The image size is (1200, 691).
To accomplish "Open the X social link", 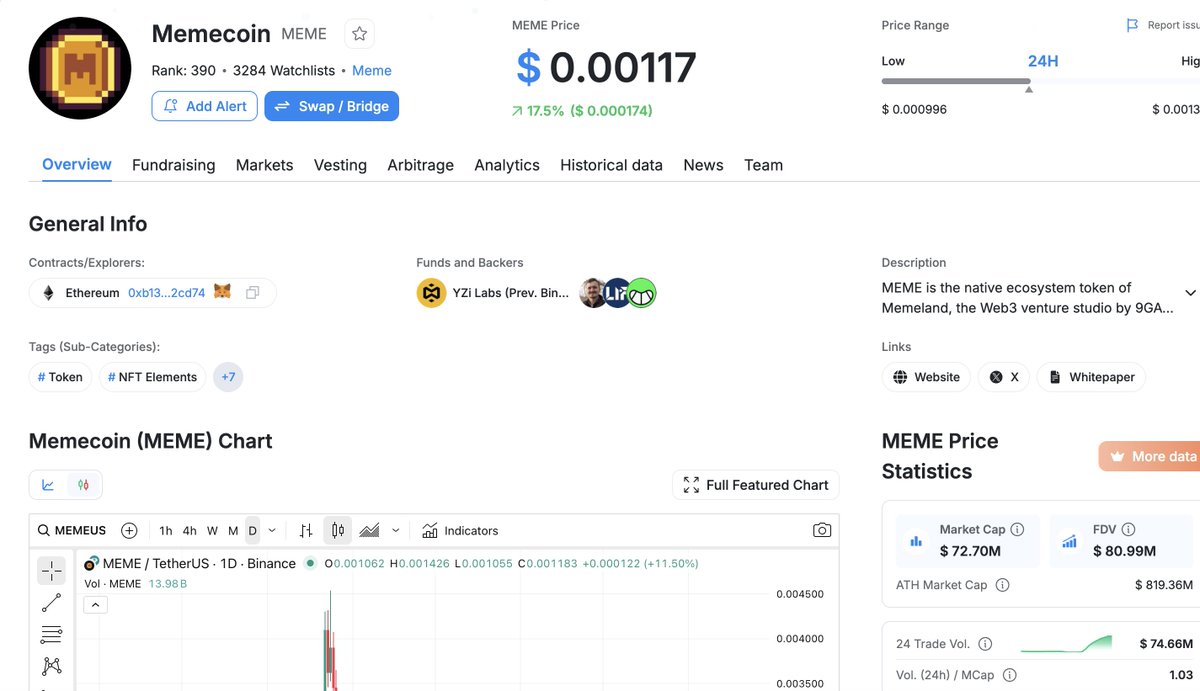I will tap(1004, 377).
